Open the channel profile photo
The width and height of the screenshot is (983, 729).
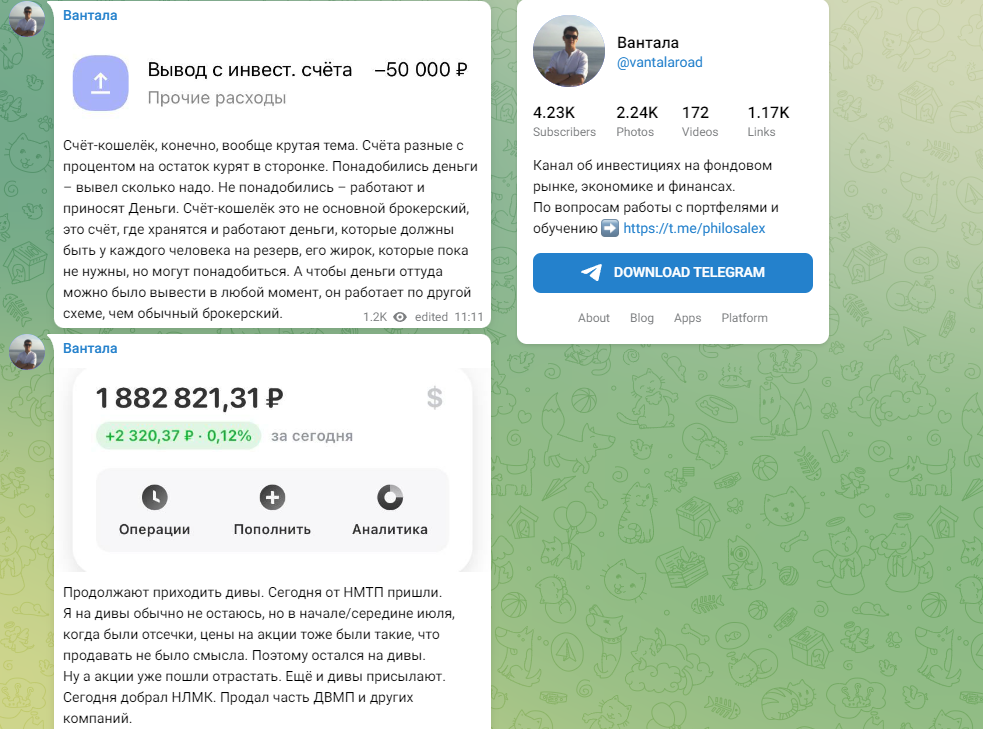pyautogui.click(x=570, y=52)
